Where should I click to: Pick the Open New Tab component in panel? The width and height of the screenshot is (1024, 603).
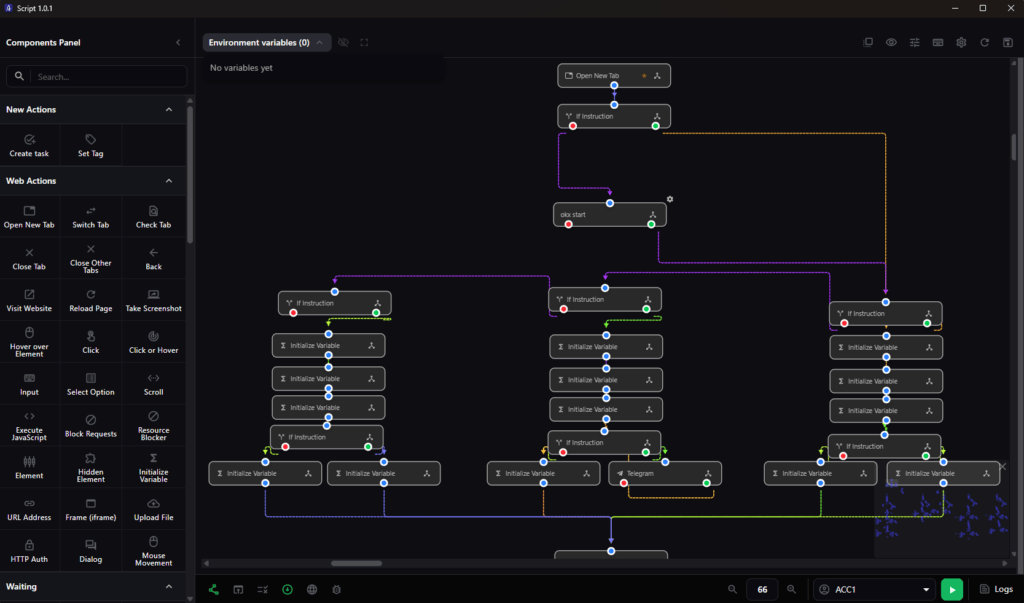[x=29, y=216]
